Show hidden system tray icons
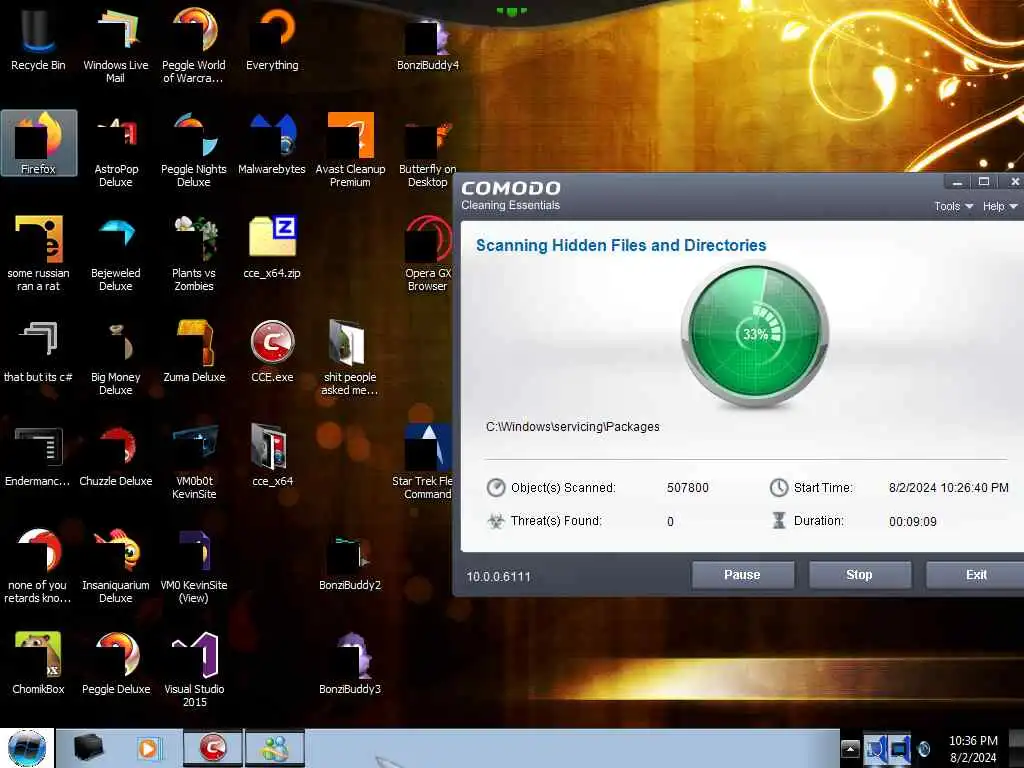The width and height of the screenshot is (1024, 768). pos(850,748)
